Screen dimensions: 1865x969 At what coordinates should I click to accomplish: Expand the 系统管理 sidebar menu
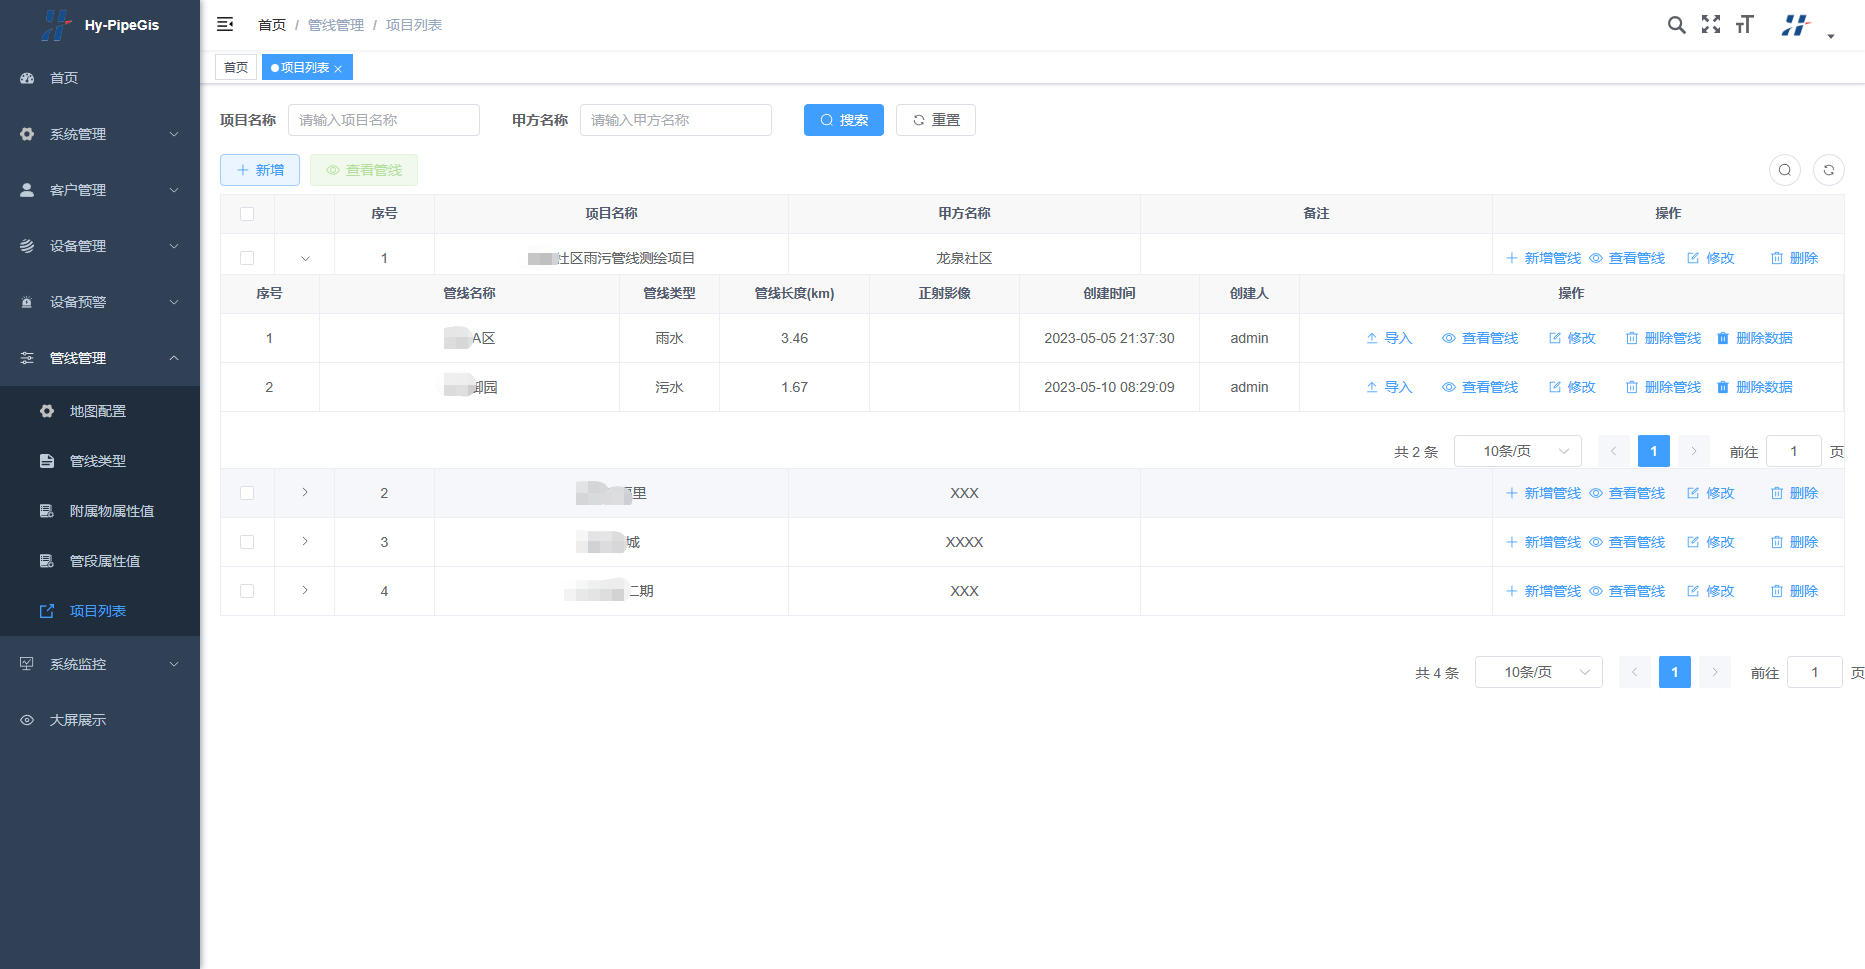tap(100, 134)
